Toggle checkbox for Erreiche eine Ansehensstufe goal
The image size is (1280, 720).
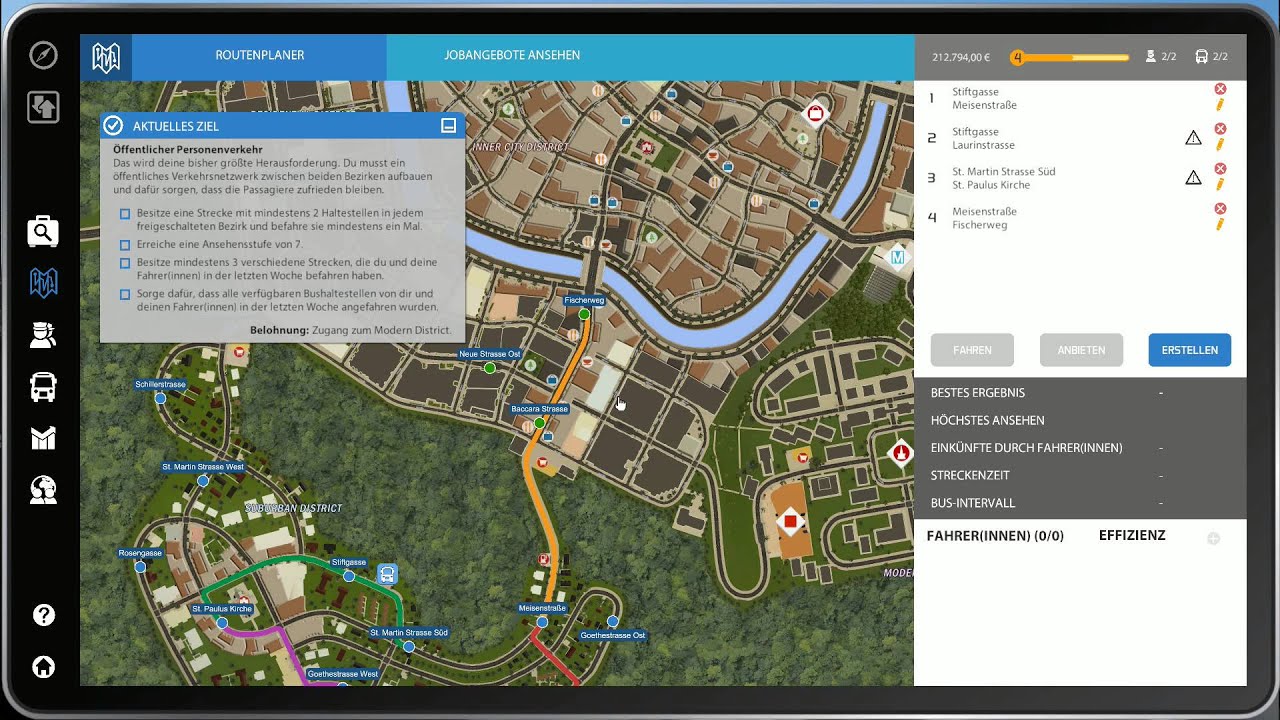point(125,245)
